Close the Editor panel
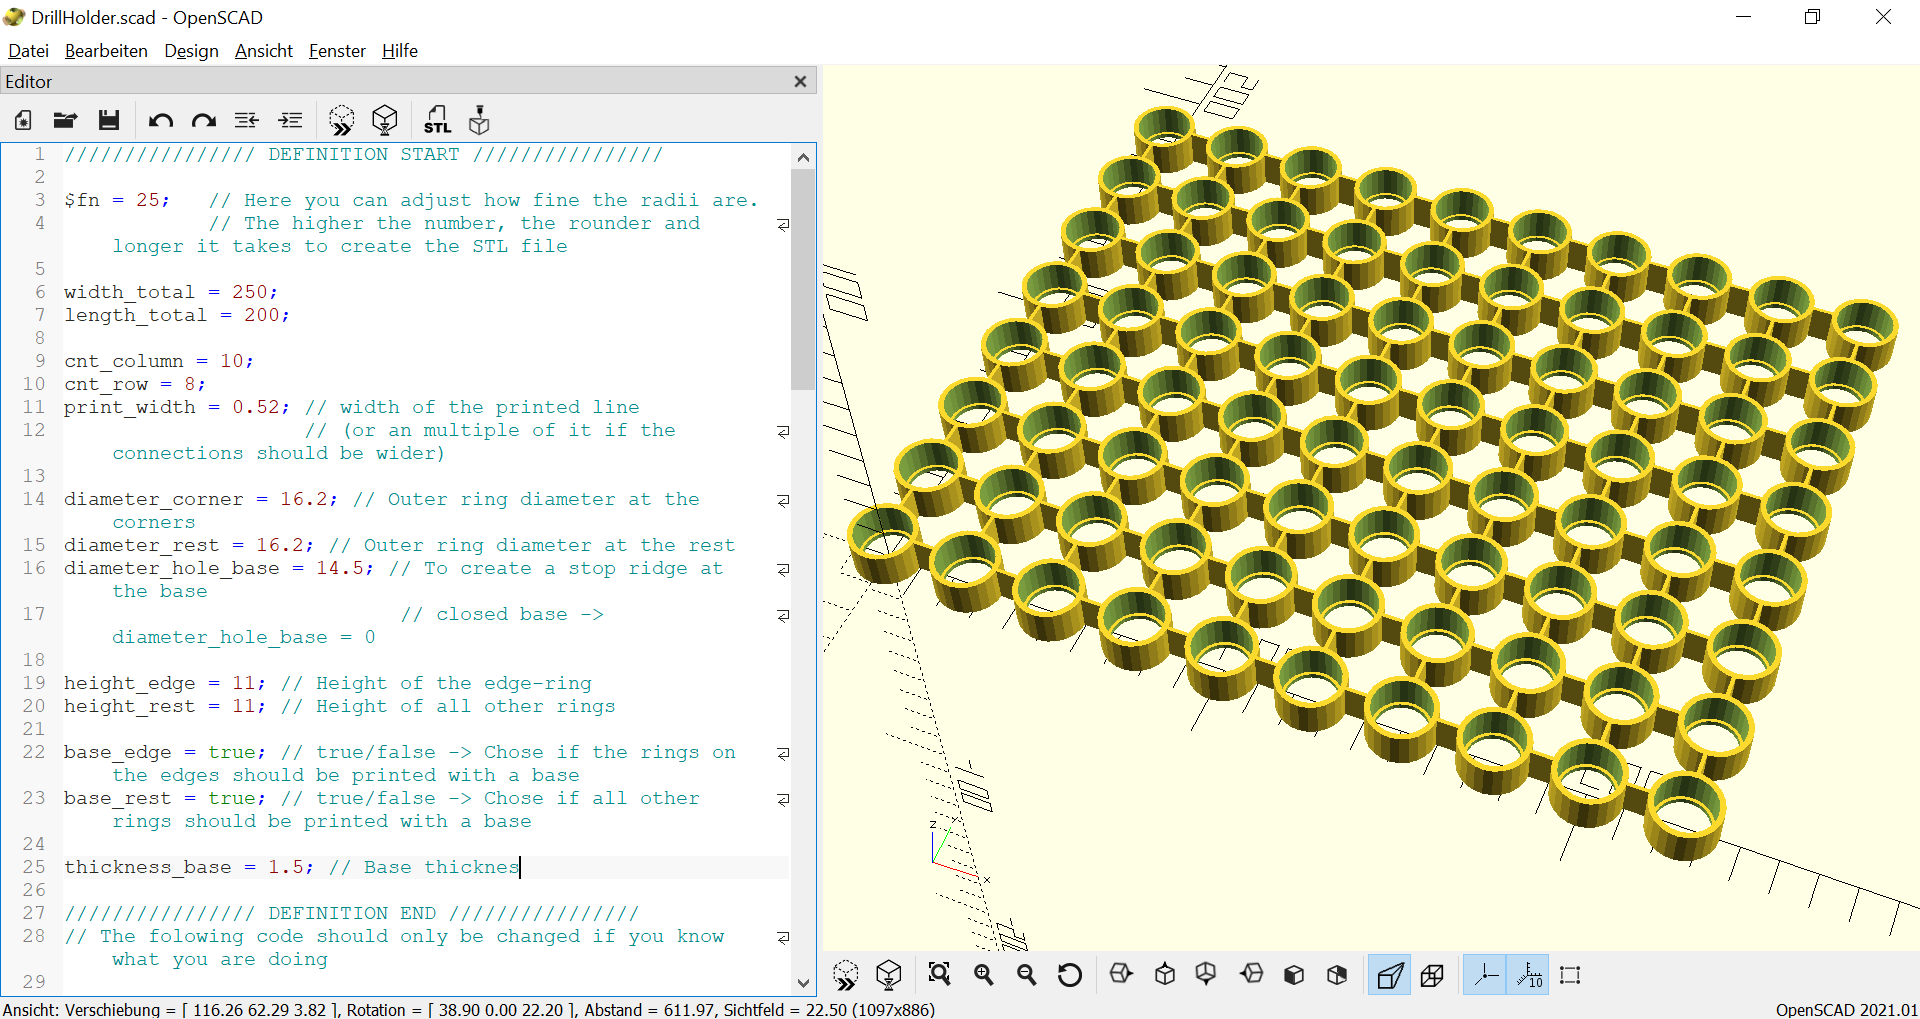1920x1019 pixels. pos(800,82)
